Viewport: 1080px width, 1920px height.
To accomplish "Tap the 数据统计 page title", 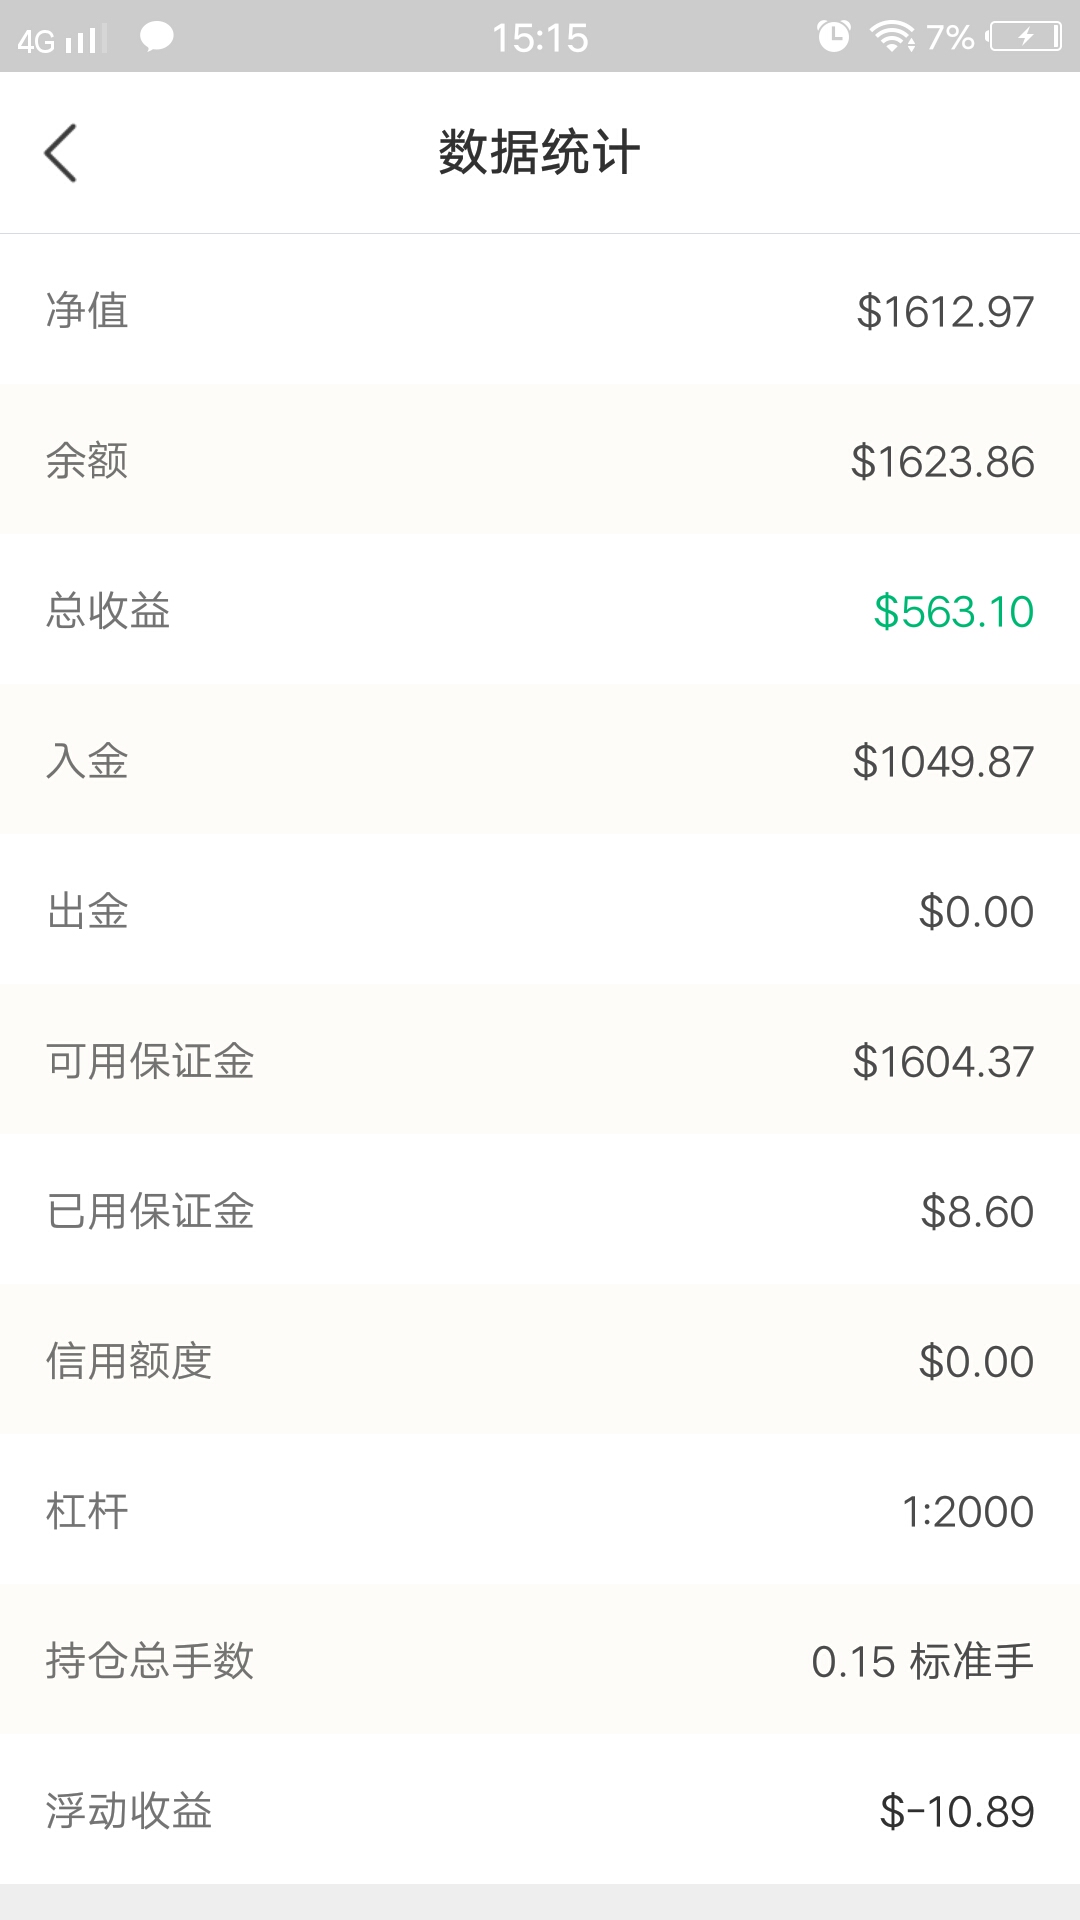I will click(x=539, y=153).
